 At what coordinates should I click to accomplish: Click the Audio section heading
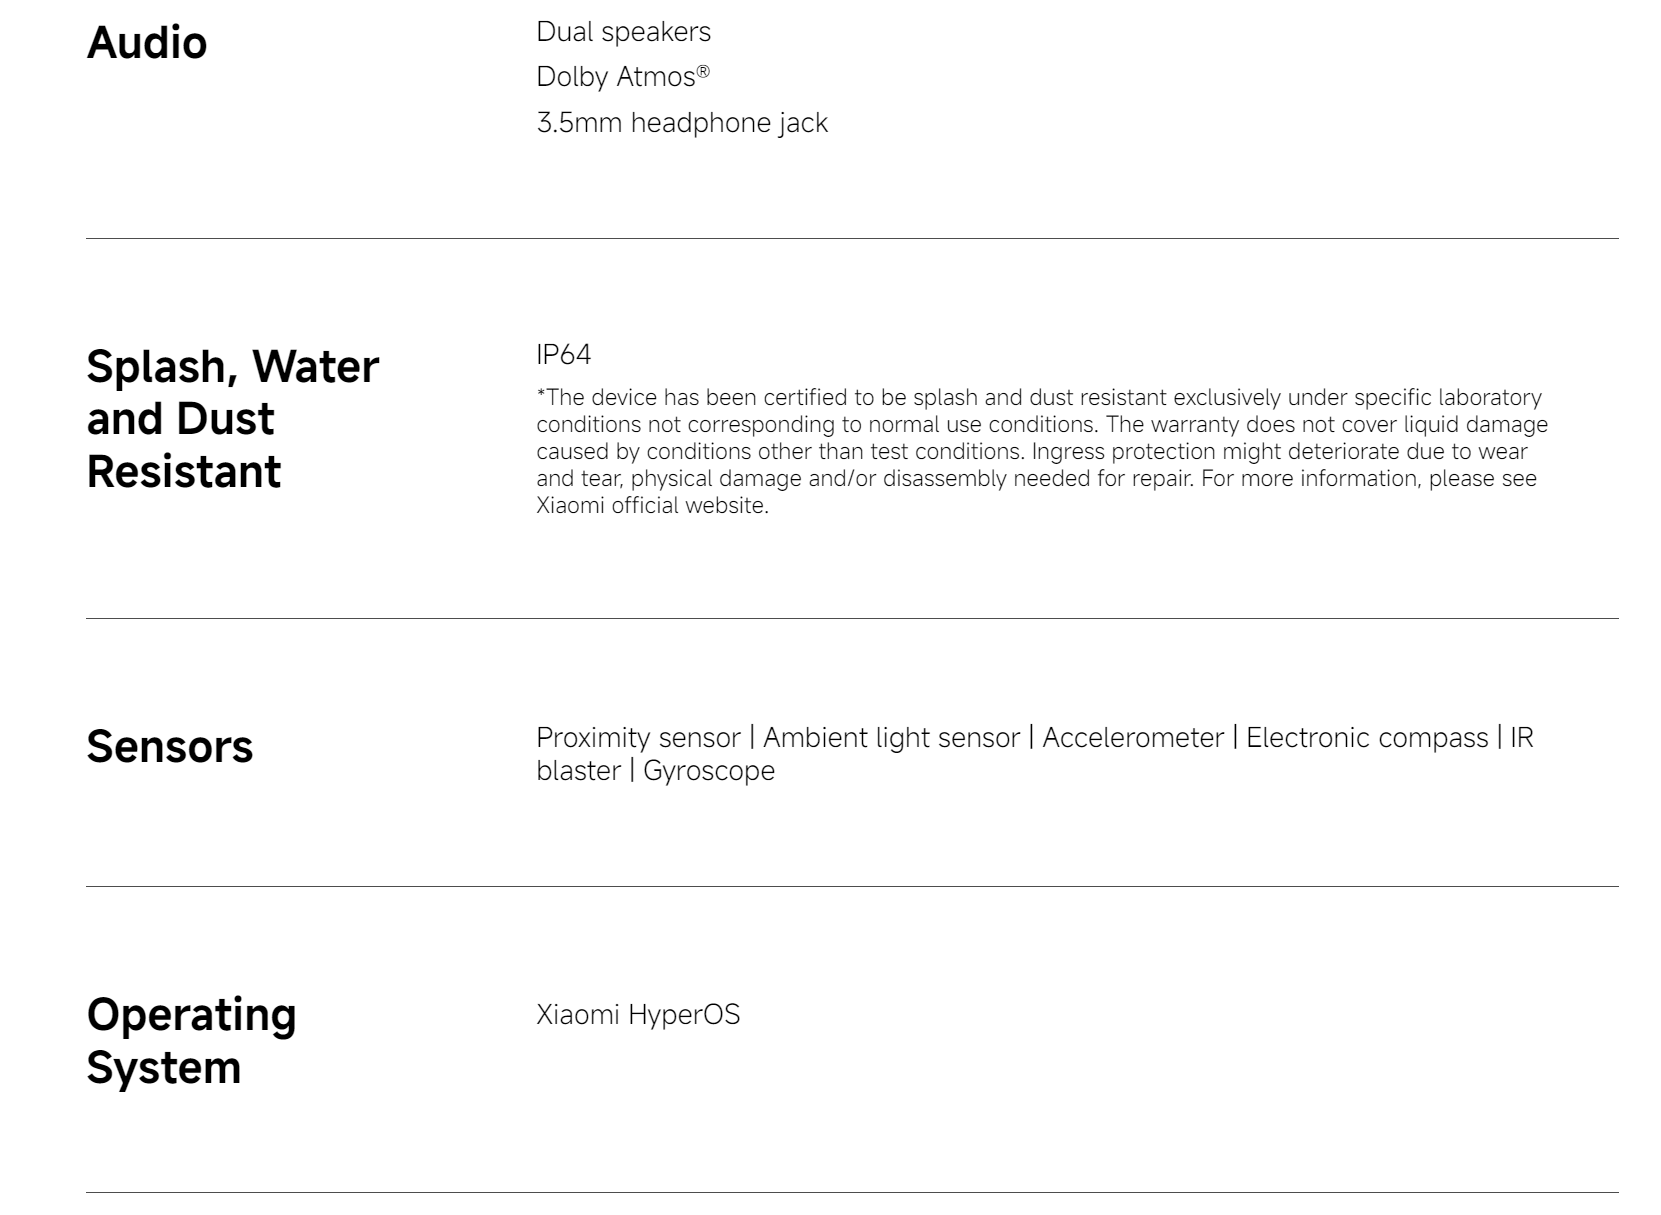[147, 43]
